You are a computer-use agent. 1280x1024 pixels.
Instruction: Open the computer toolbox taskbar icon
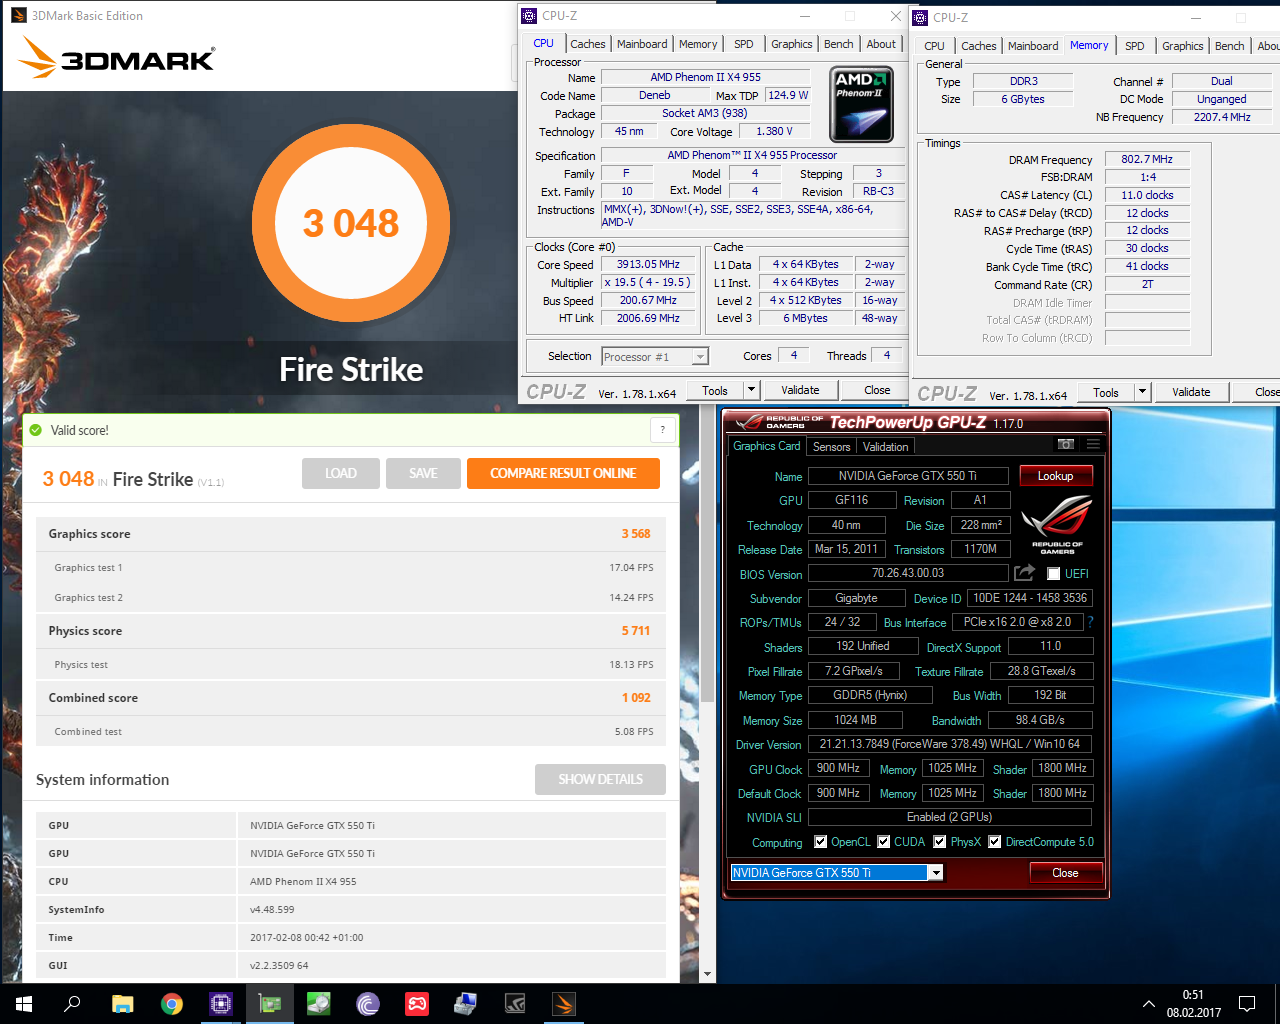pos(466,1004)
